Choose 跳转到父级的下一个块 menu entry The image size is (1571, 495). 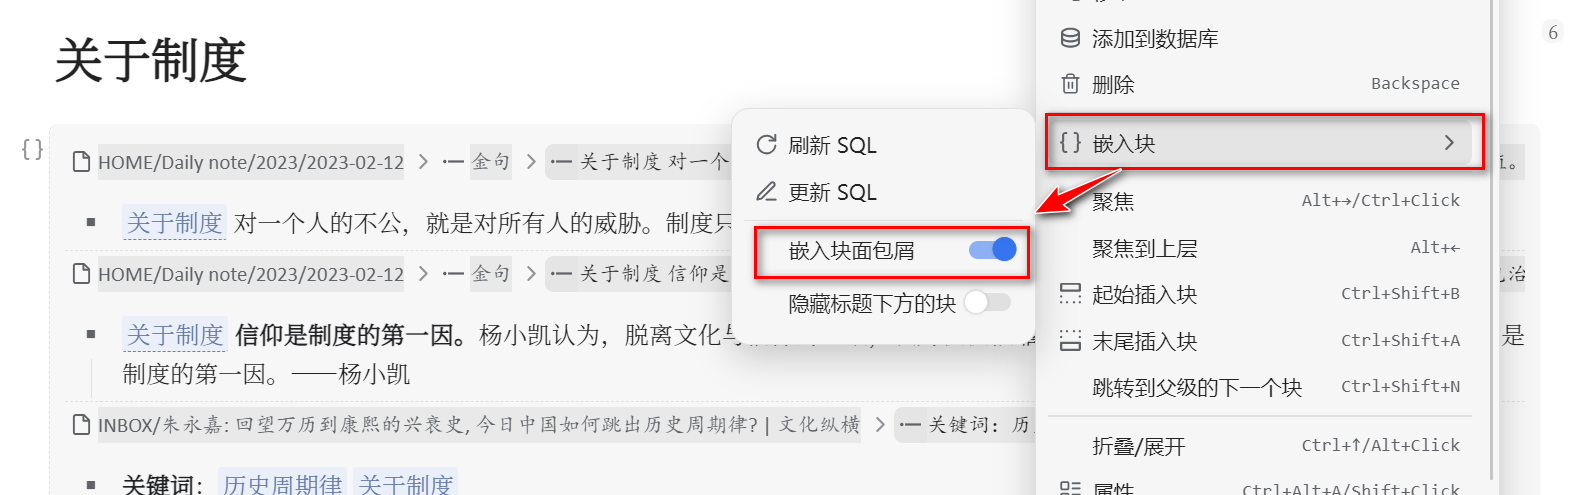[1196, 387]
